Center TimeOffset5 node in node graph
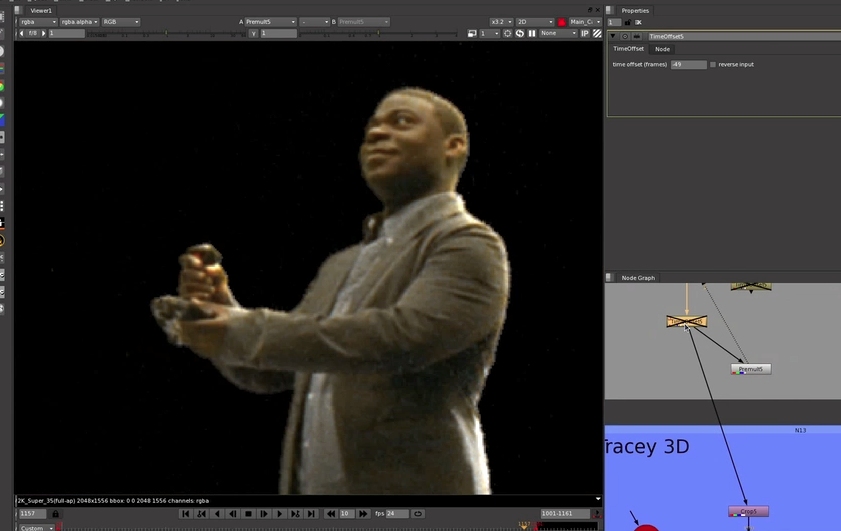The image size is (841, 531). pyautogui.click(x=625, y=36)
